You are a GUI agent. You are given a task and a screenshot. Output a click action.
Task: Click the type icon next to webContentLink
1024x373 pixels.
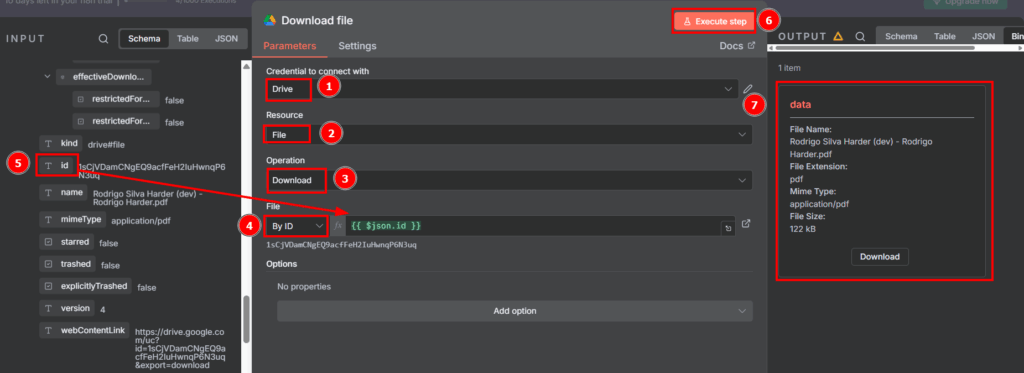(48, 331)
